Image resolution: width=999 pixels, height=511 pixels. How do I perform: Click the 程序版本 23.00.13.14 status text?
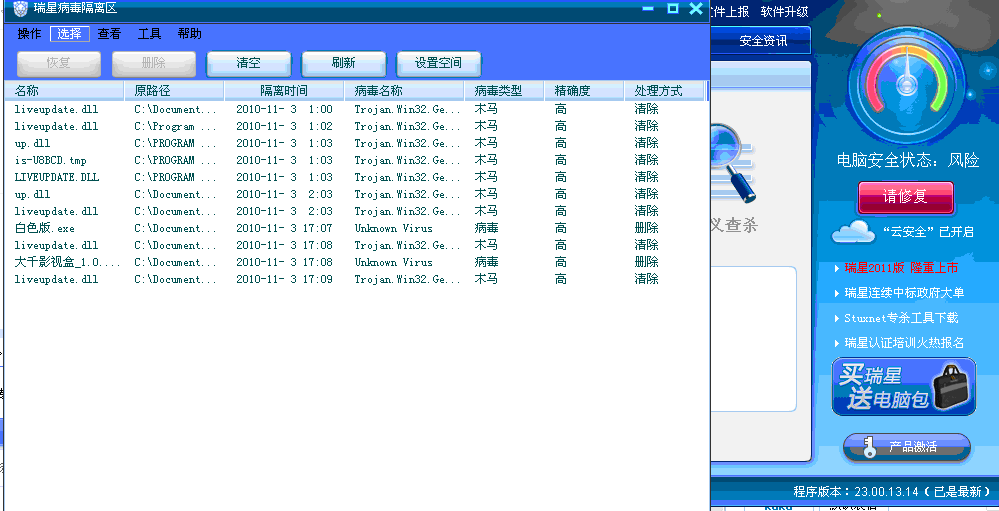891,491
